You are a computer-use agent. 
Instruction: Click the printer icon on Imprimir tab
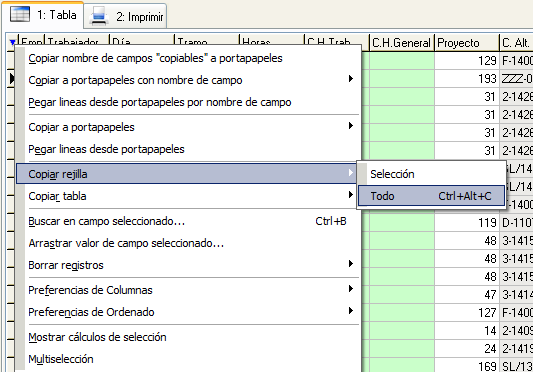pyautogui.click(x=99, y=16)
